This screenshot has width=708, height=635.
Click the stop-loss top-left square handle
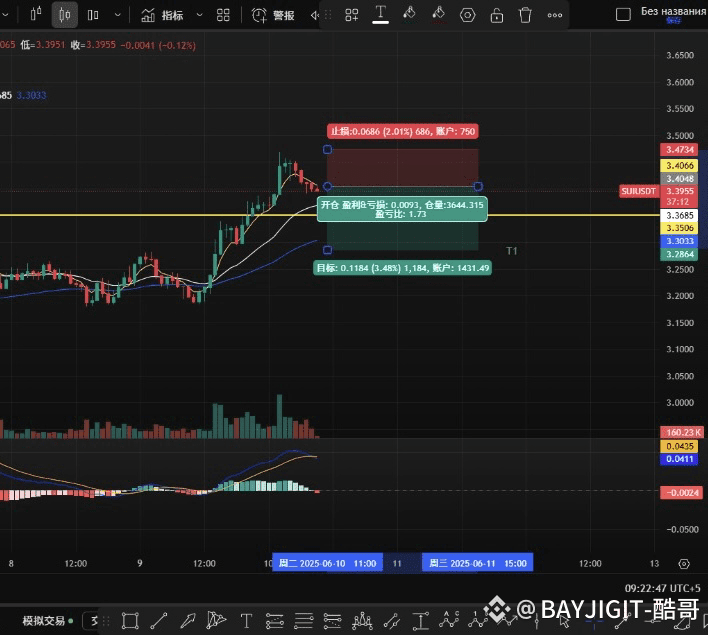[x=328, y=149]
